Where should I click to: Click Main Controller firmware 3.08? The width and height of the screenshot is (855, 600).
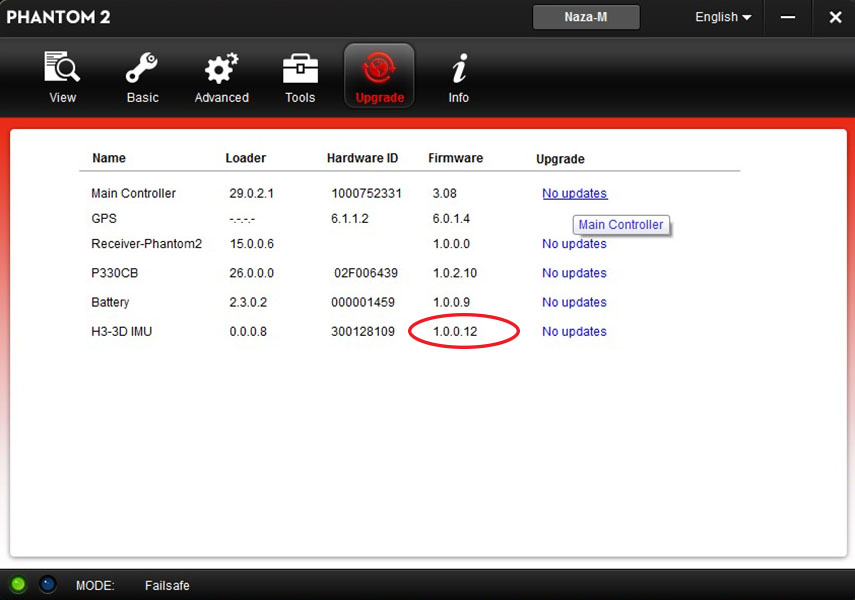point(444,193)
